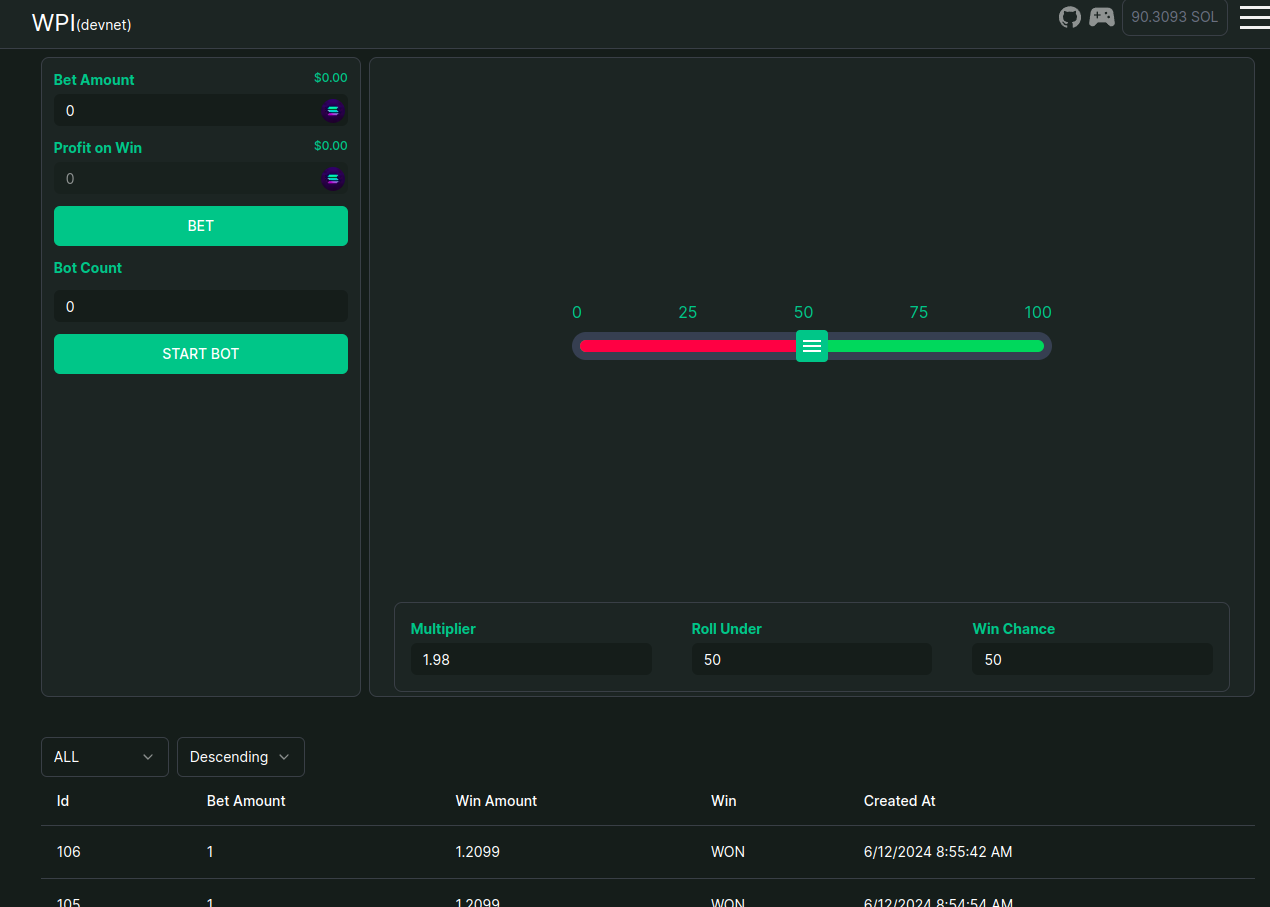Click the slider label 100
This screenshot has width=1270, height=907.
[x=1038, y=312]
